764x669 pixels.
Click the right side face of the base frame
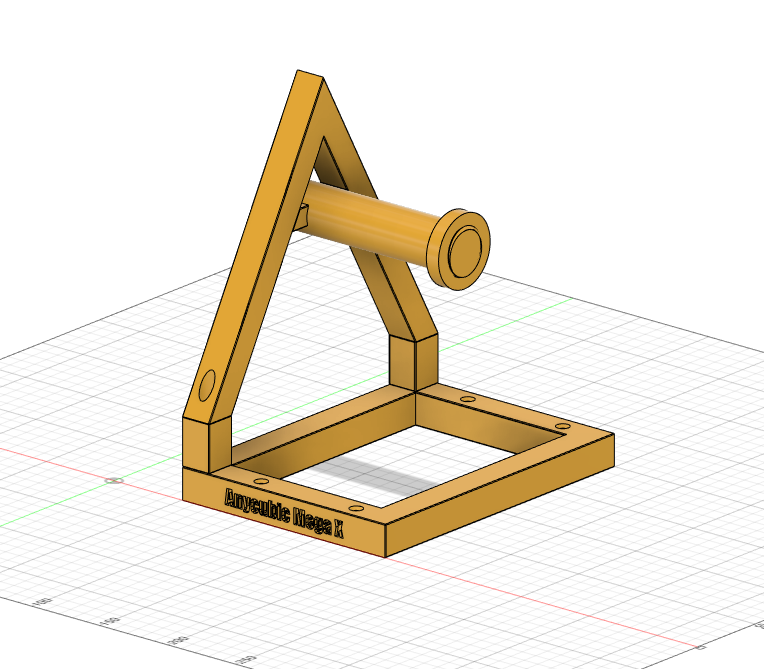coord(499,495)
